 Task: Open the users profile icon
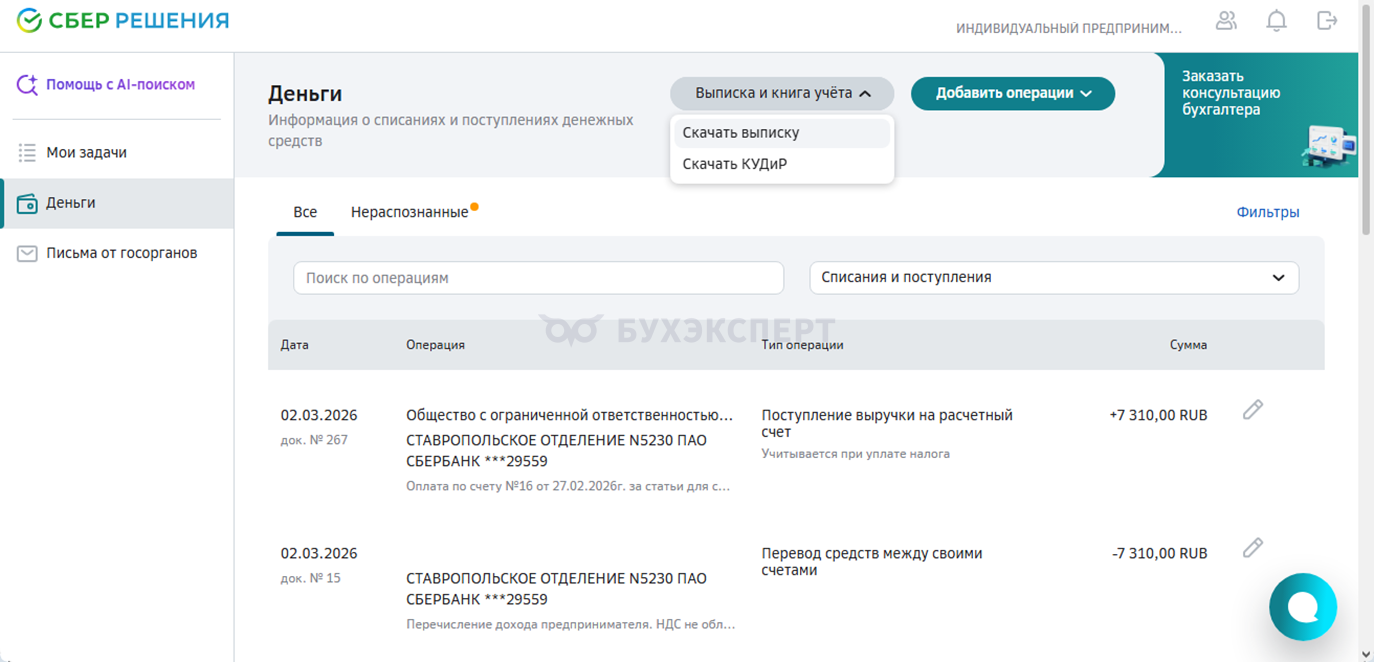pos(1226,21)
